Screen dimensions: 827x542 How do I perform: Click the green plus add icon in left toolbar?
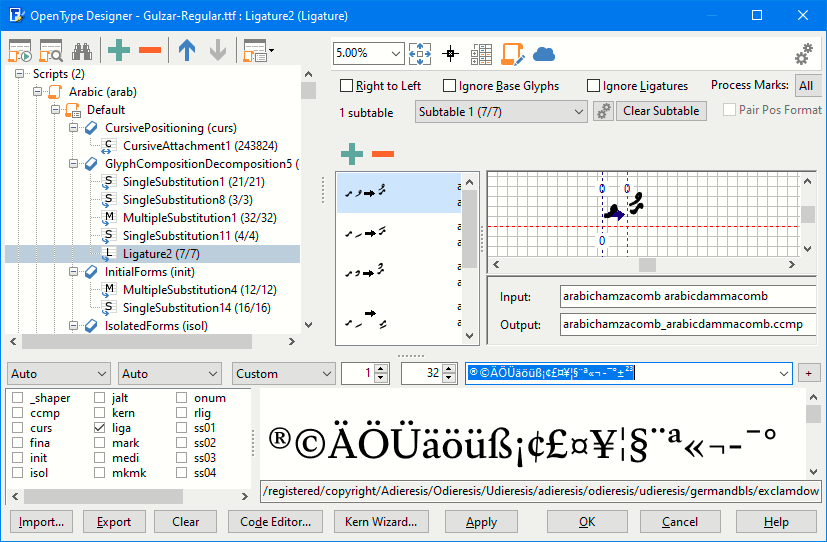point(119,51)
